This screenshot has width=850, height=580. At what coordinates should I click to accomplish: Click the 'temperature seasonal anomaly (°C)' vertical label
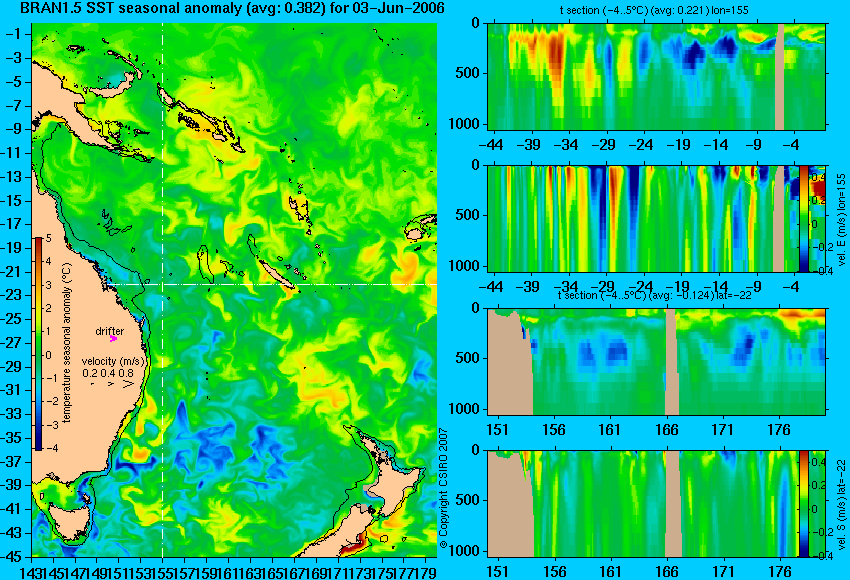[67, 343]
